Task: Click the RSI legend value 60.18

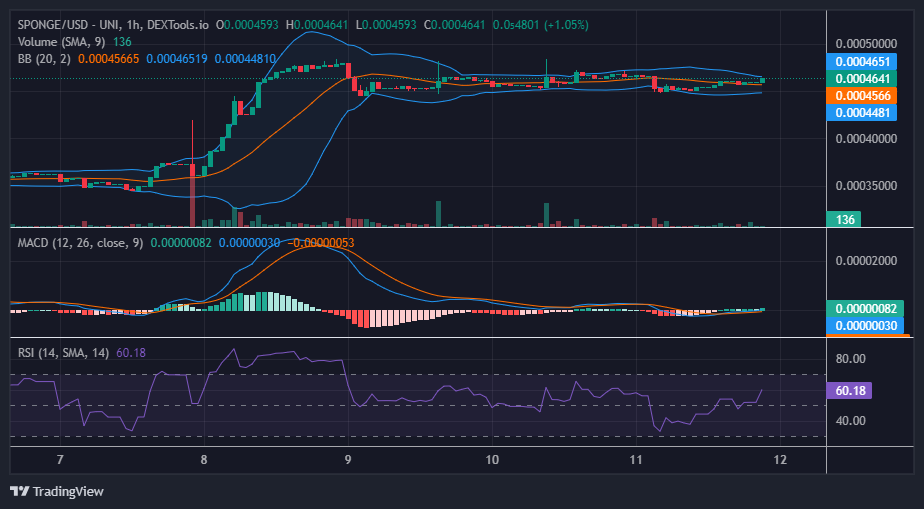Action: (131, 353)
